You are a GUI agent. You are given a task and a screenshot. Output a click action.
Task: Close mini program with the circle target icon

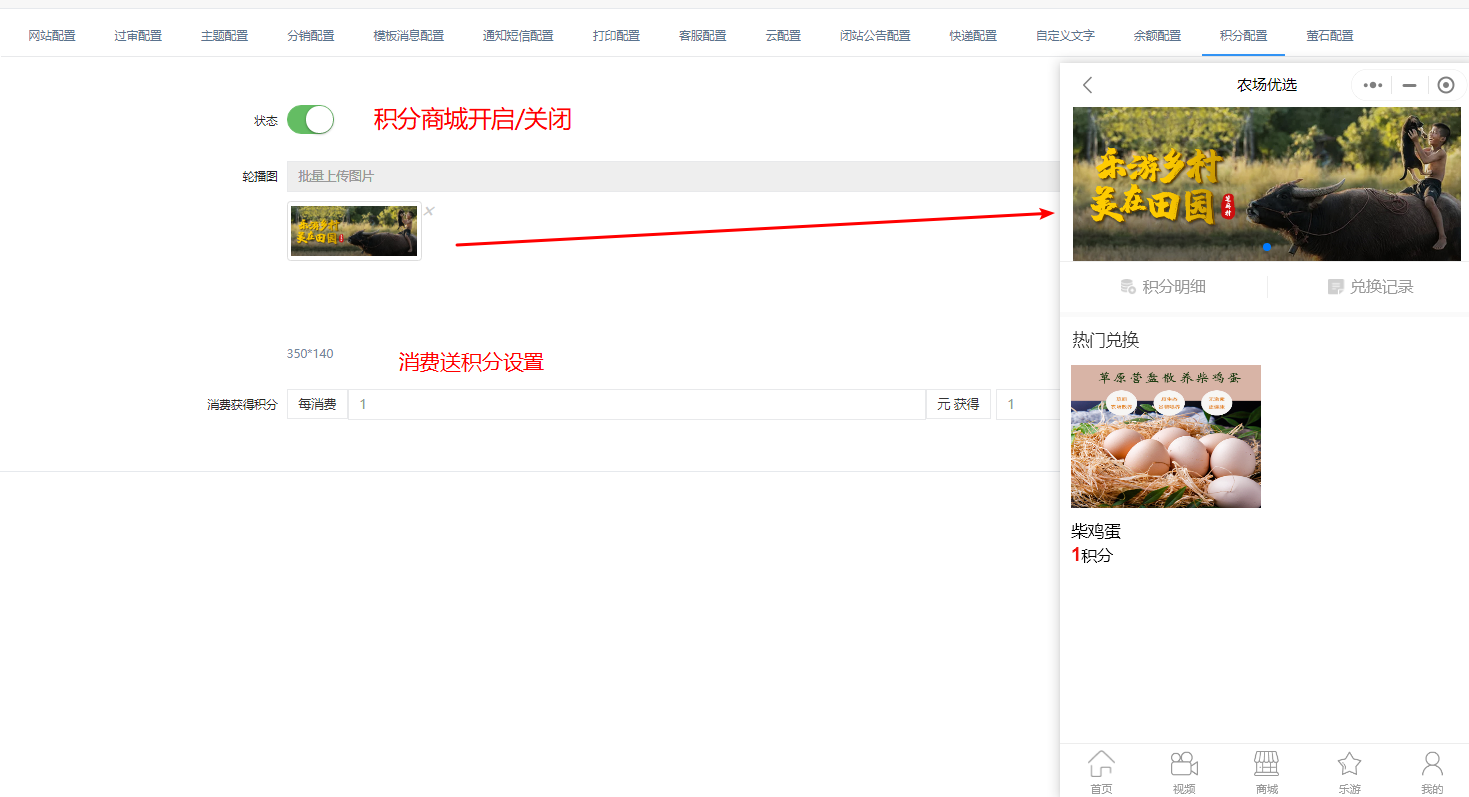1445,85
